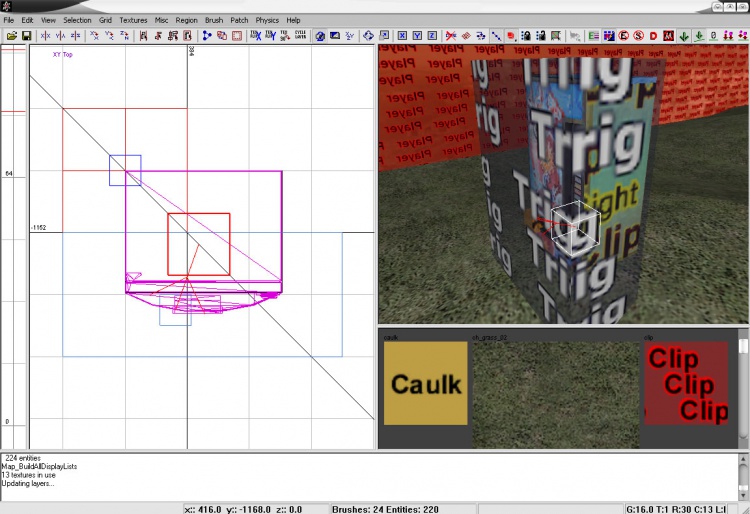The image size is (750, 514).
Task: Open the Textures menu
Action: click(x=133, y=20)
